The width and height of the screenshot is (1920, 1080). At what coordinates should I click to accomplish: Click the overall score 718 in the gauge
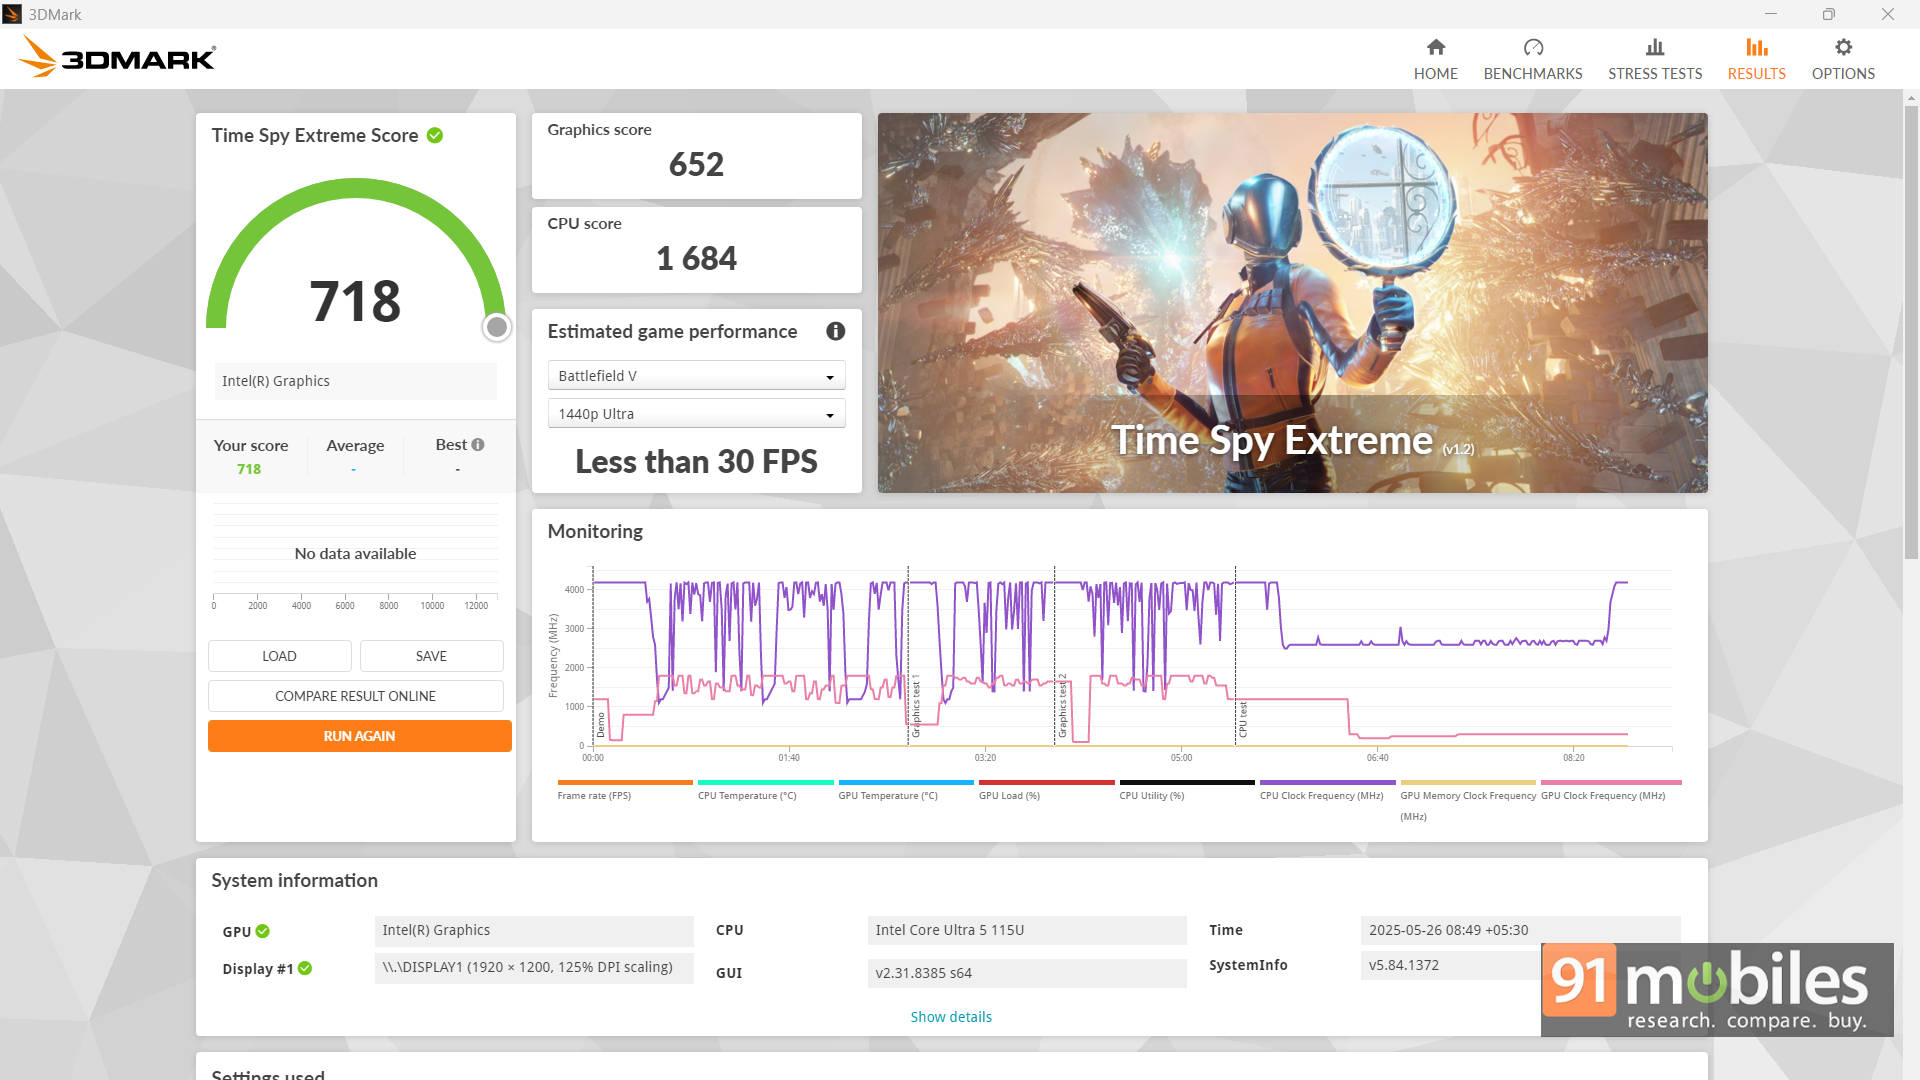pyautogui.click(x=355, y=301)
